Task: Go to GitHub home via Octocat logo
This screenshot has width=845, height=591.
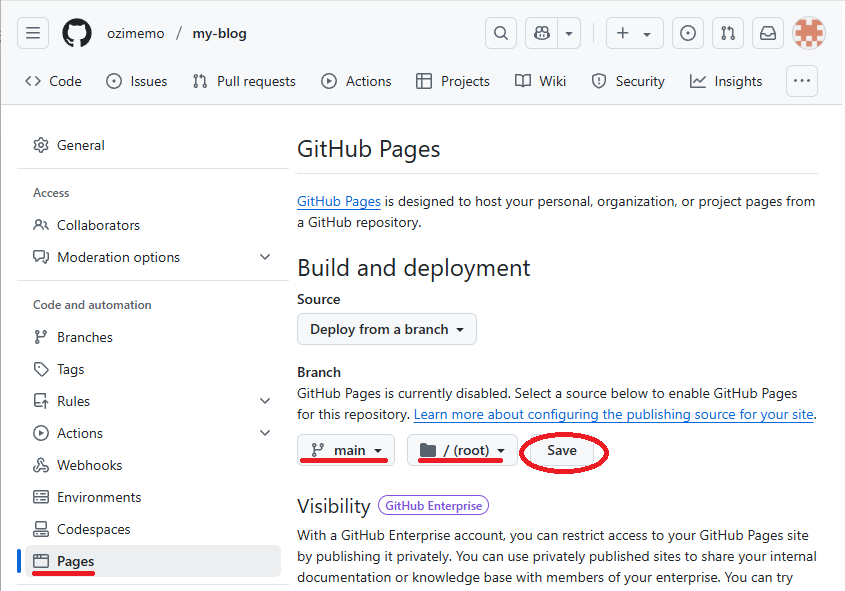Action: coord(77,33)
